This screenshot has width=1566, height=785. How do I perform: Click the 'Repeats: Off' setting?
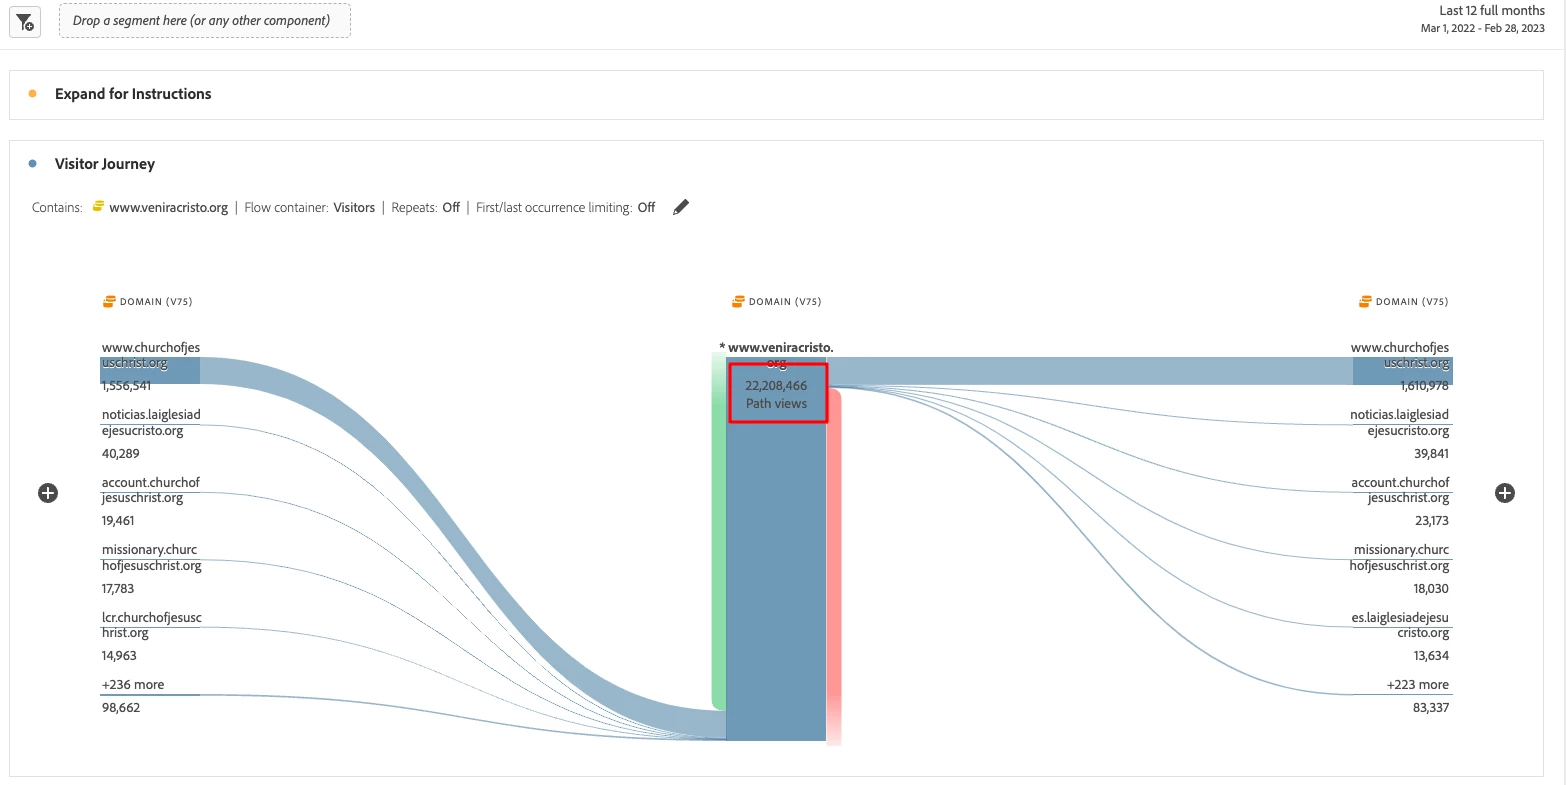pos(426,208)
